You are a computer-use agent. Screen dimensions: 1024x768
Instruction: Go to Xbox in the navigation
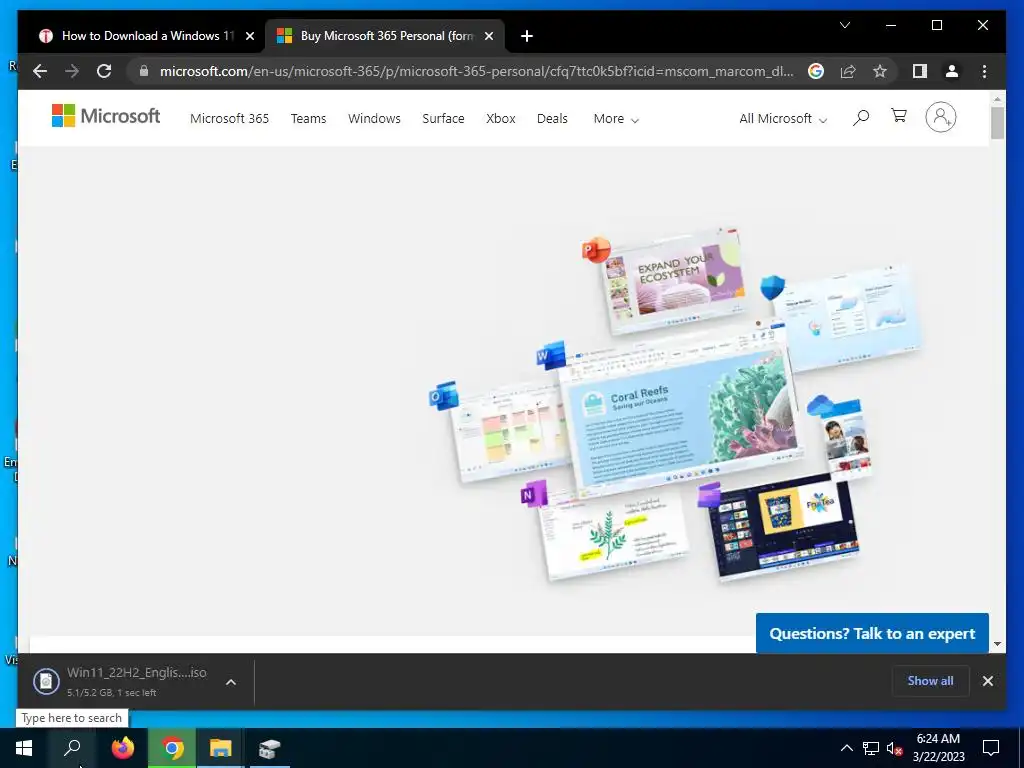[x=501, y=118]
